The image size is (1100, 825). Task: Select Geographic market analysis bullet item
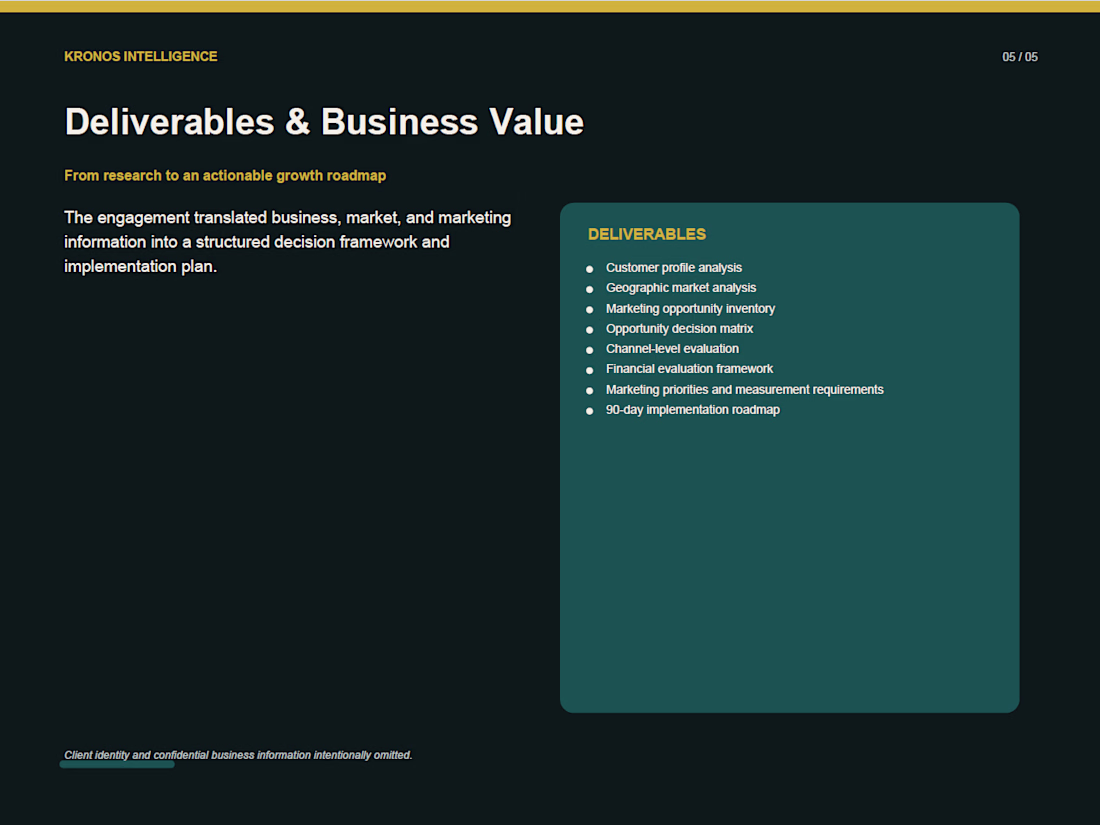tap(680, 288)
